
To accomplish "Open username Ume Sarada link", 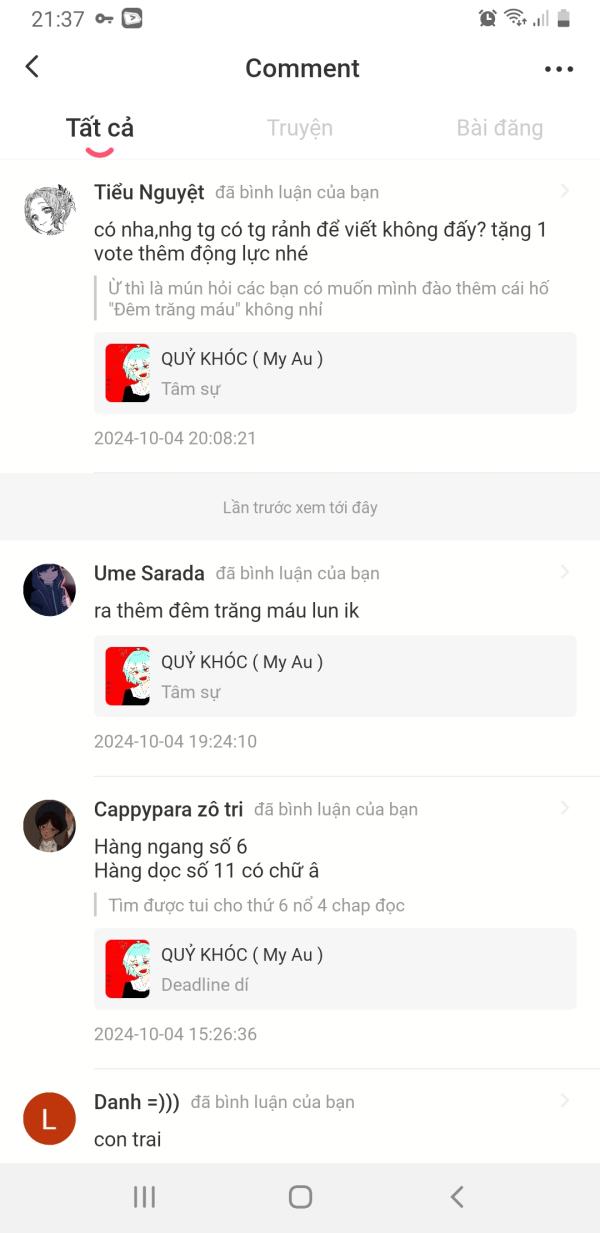I will tap(149, 573).
